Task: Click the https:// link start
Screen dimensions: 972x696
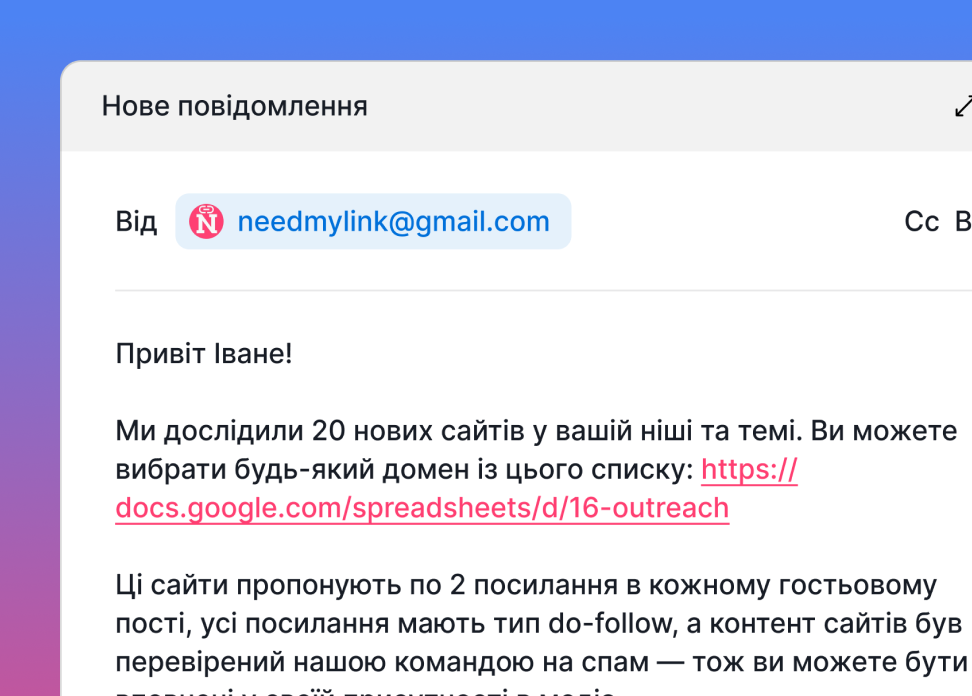Action: [x=749, y=470]
